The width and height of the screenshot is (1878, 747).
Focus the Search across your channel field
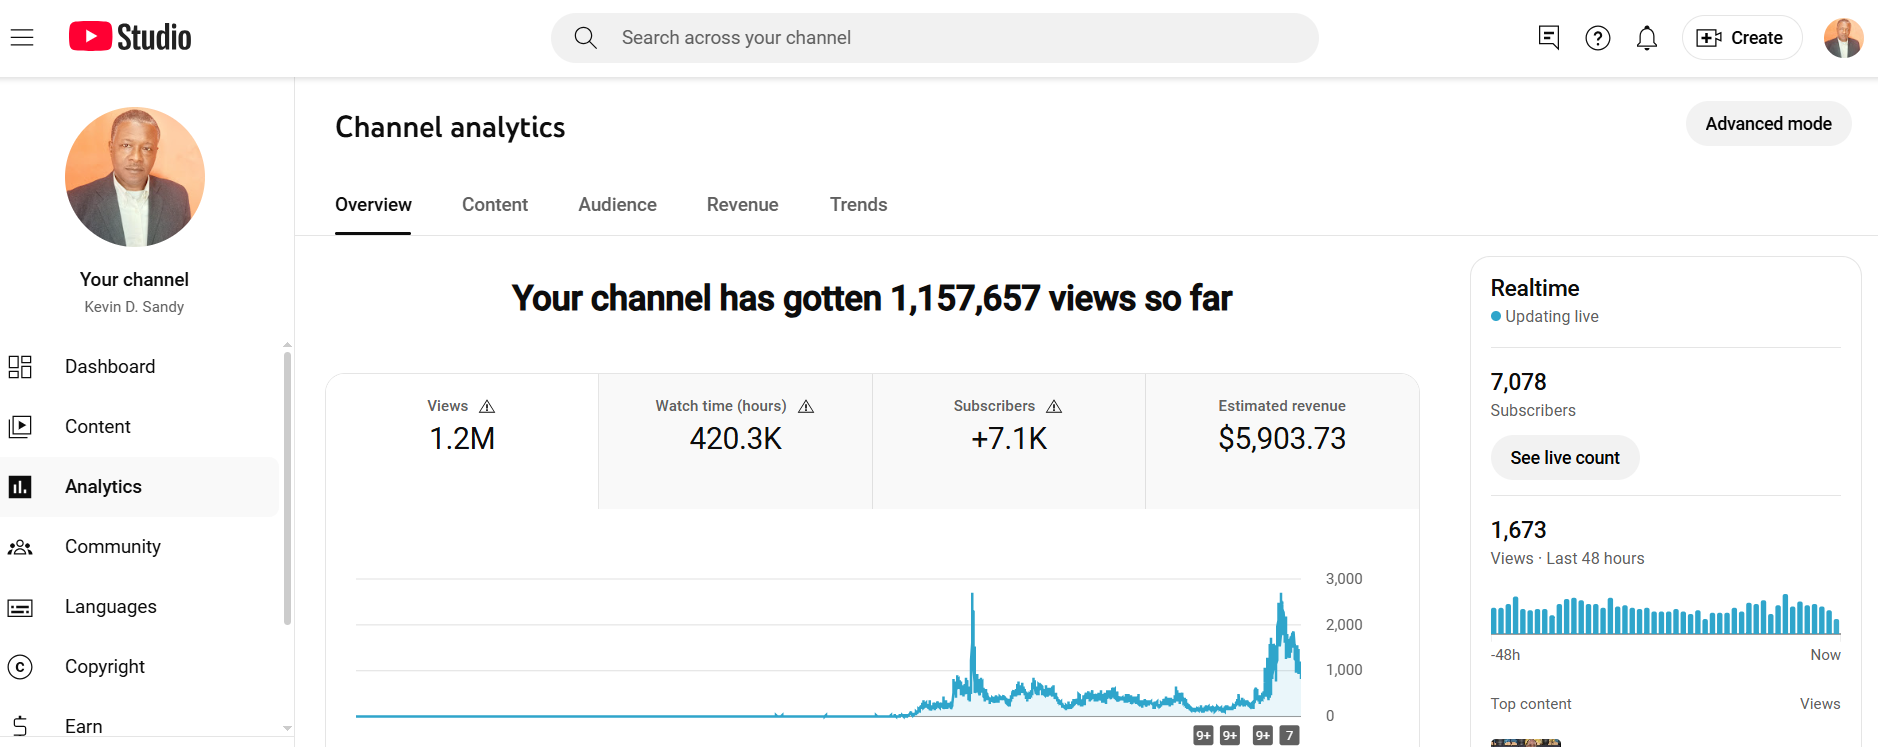click(935, 38)
